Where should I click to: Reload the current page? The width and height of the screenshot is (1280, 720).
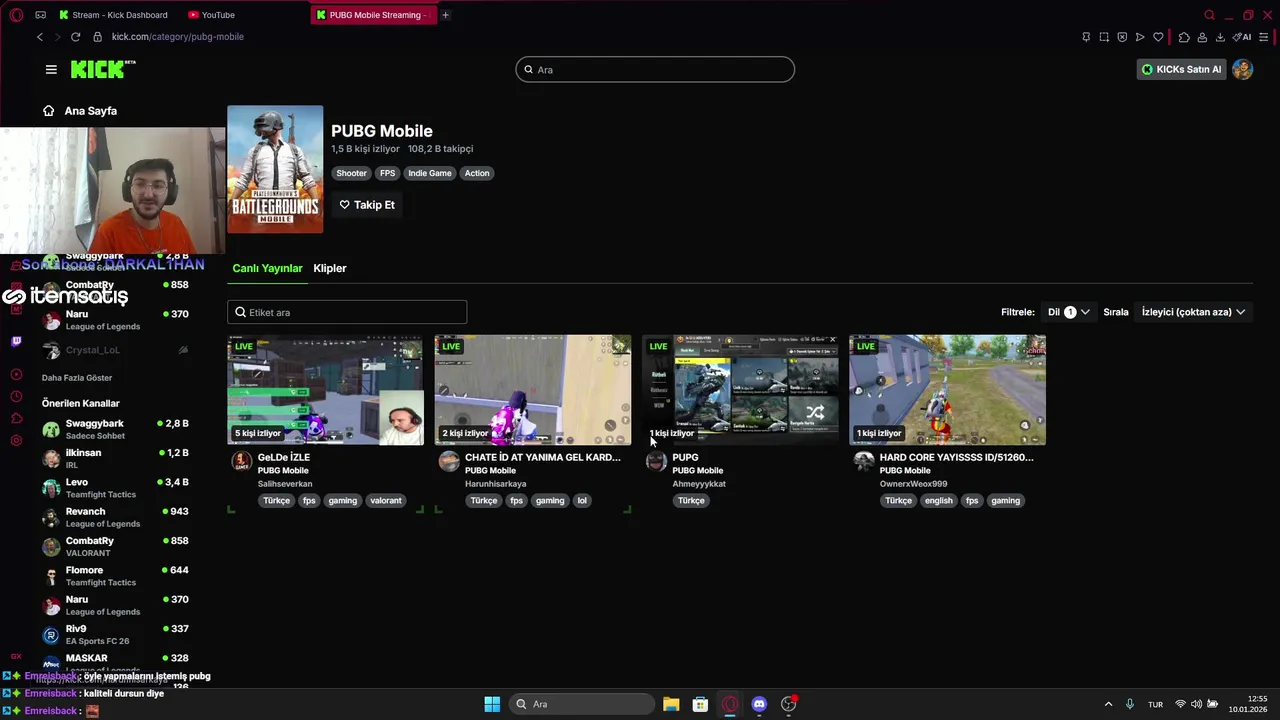(x=75, y=37)
